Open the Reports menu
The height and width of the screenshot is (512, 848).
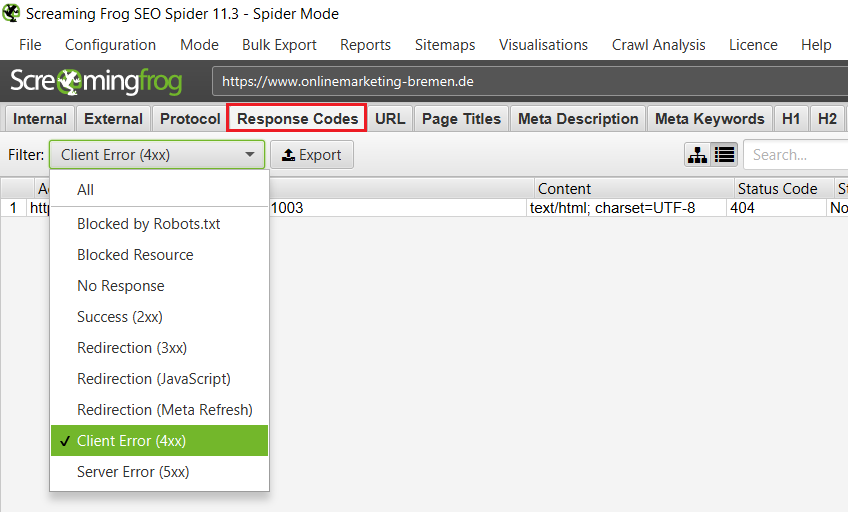point(365,45)
